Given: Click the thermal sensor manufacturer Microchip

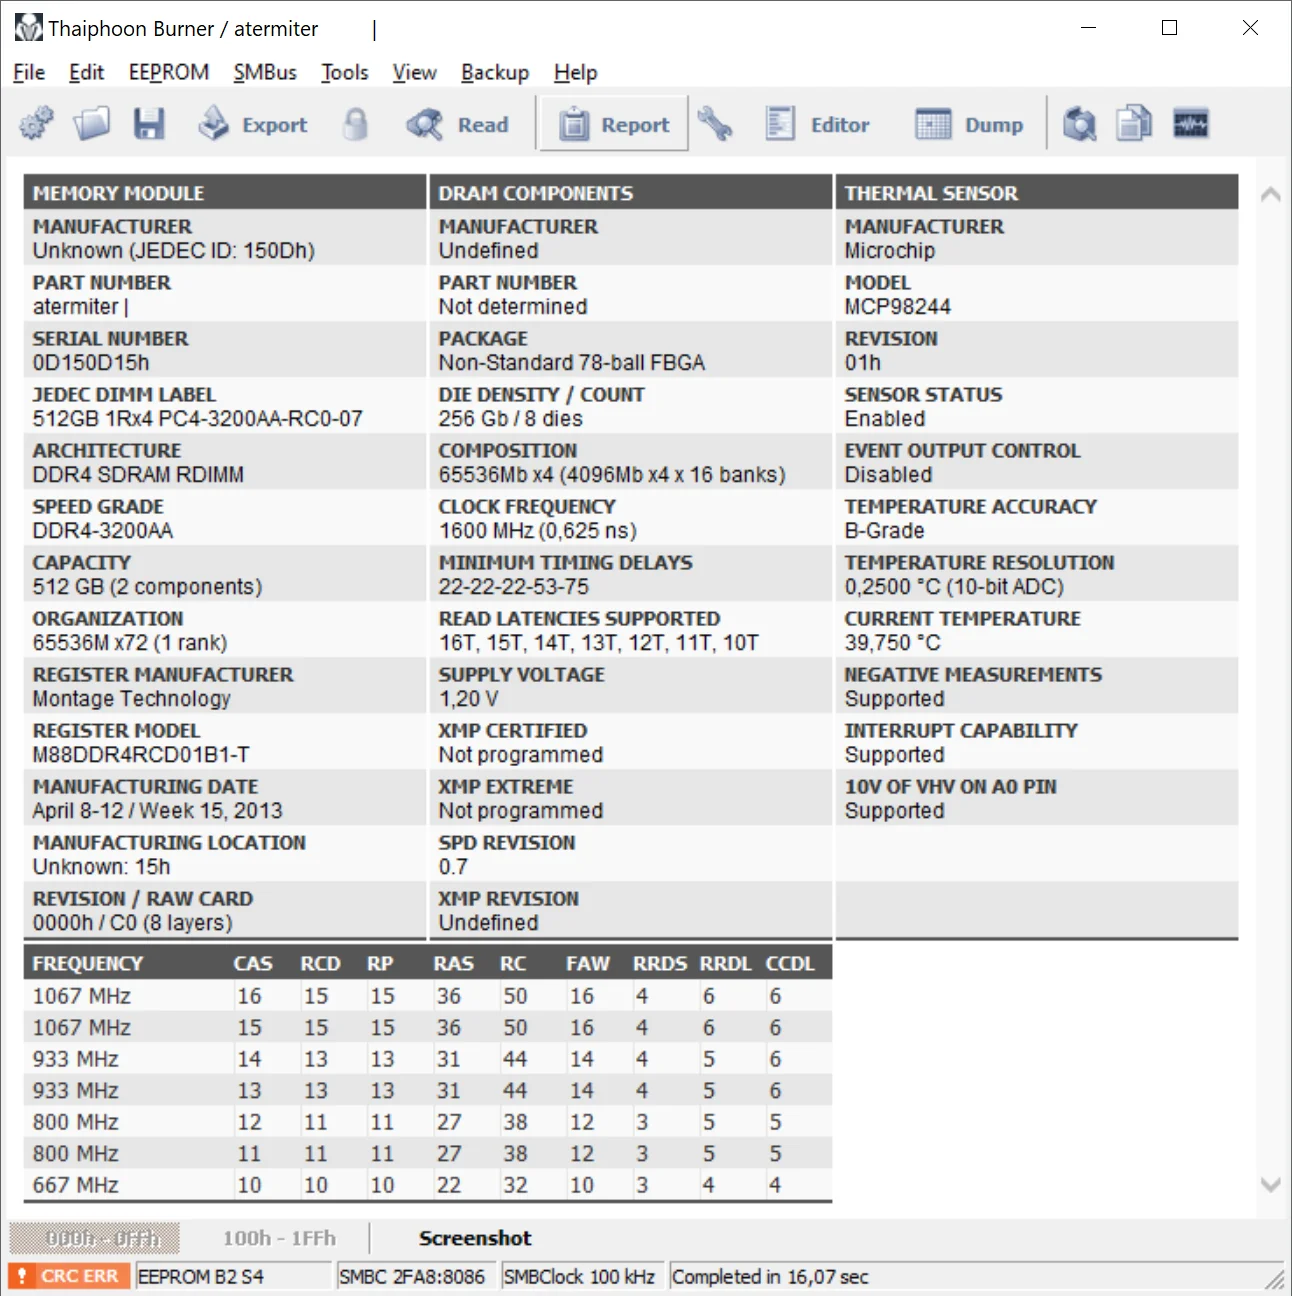Looking at the screenshot, I should tap(890, 251).
